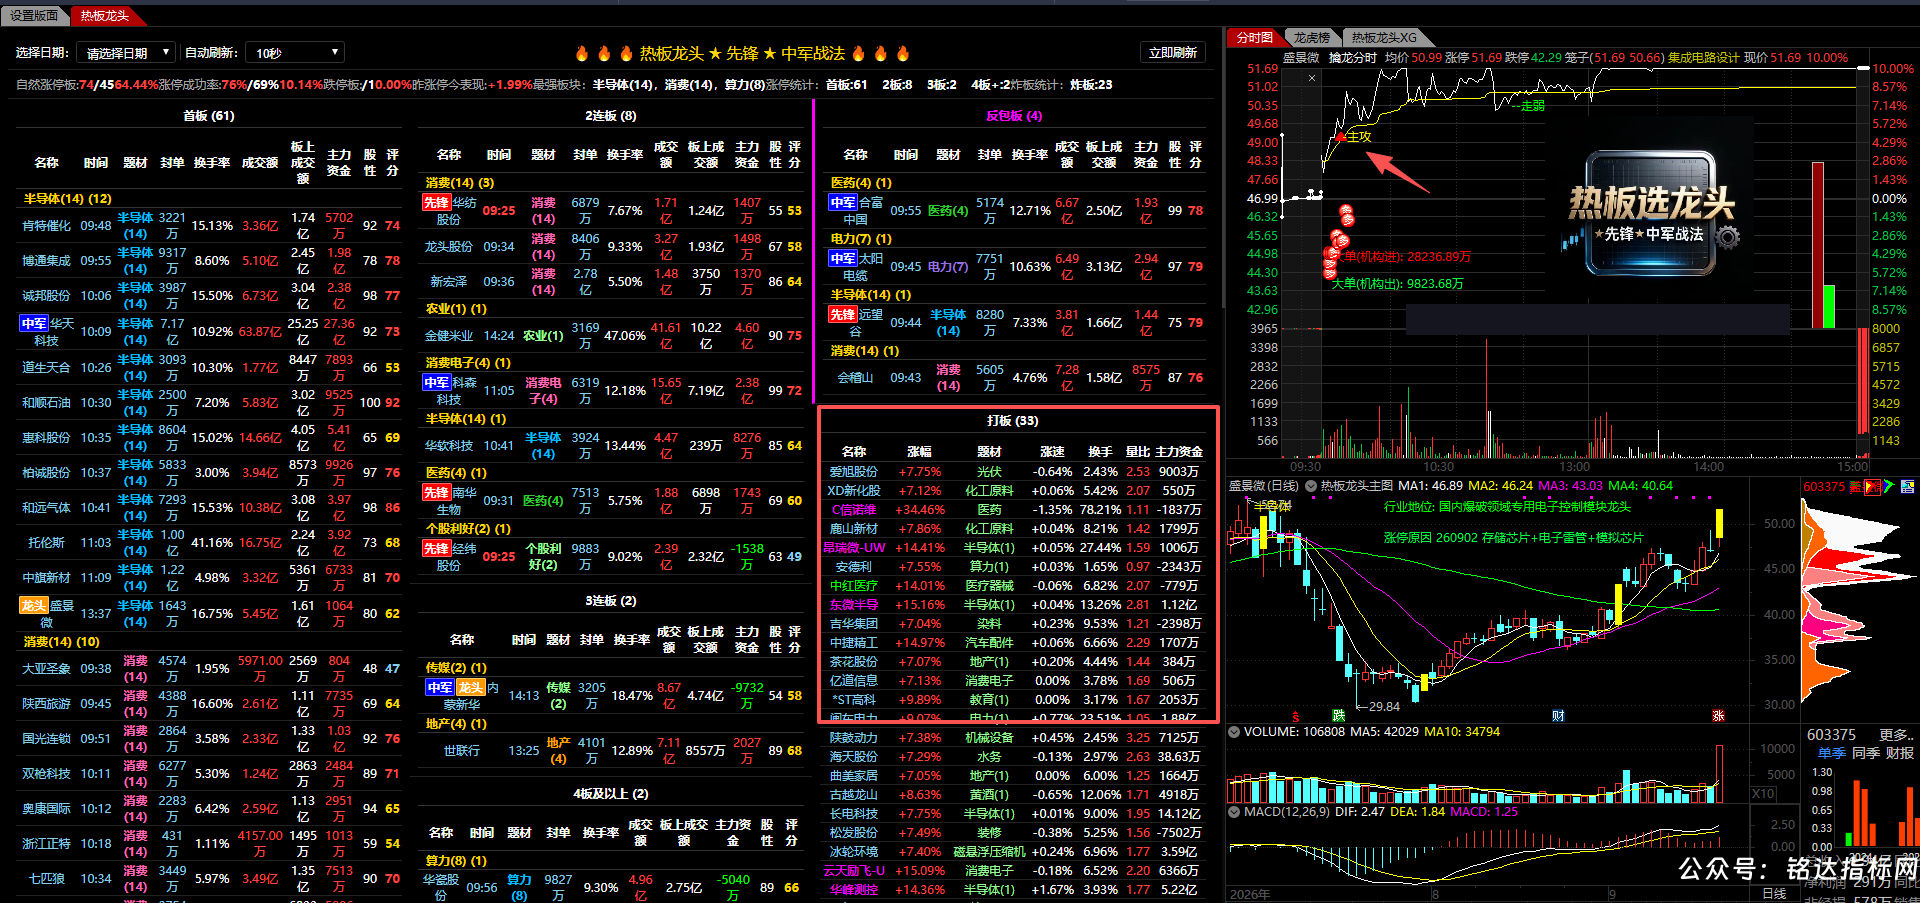Select the 财报 financial view
Image resolution: width=1920 pixels, height=903 pixels.
point(1900,753)
